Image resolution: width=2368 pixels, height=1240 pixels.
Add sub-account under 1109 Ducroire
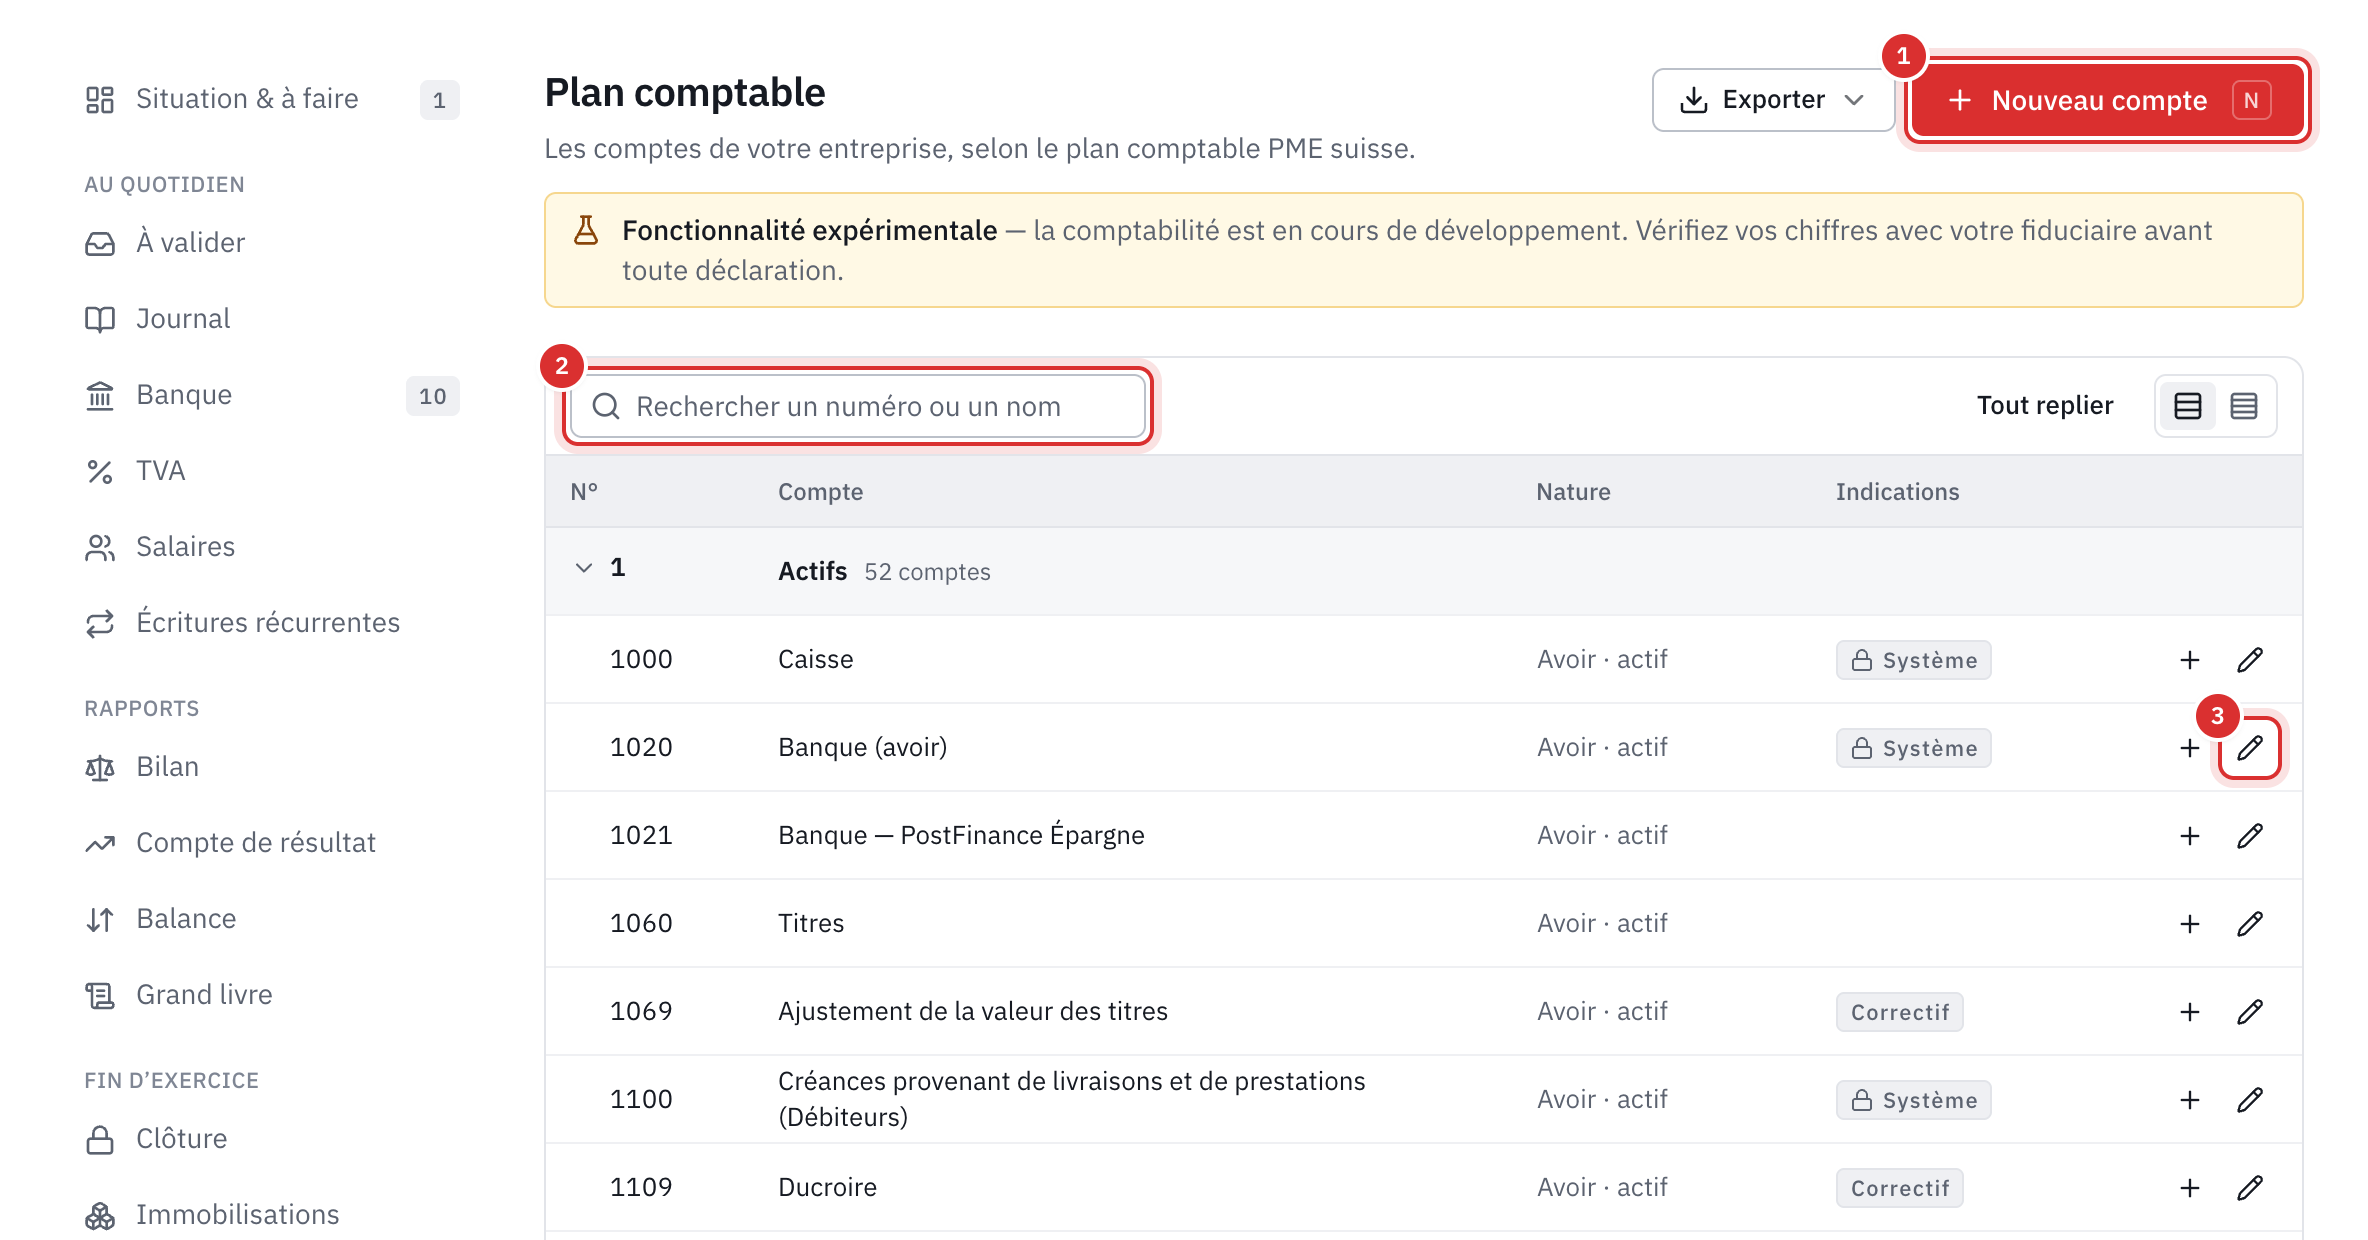(2190, 1188)
